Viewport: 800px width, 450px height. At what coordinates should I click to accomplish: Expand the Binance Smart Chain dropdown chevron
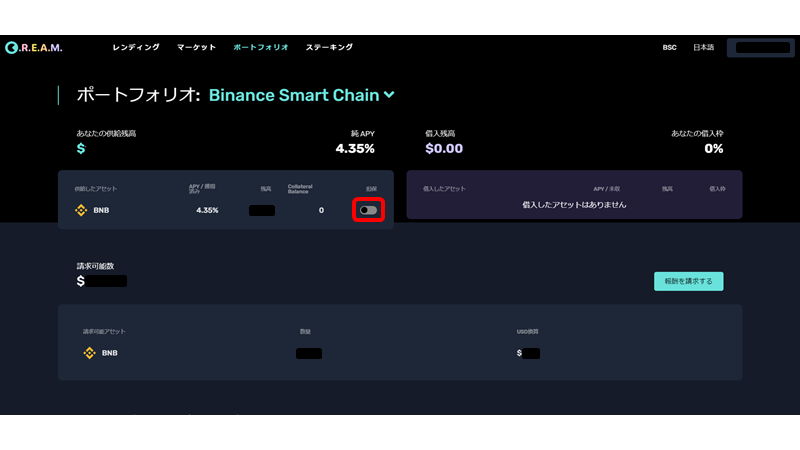[x=389, y=95]
